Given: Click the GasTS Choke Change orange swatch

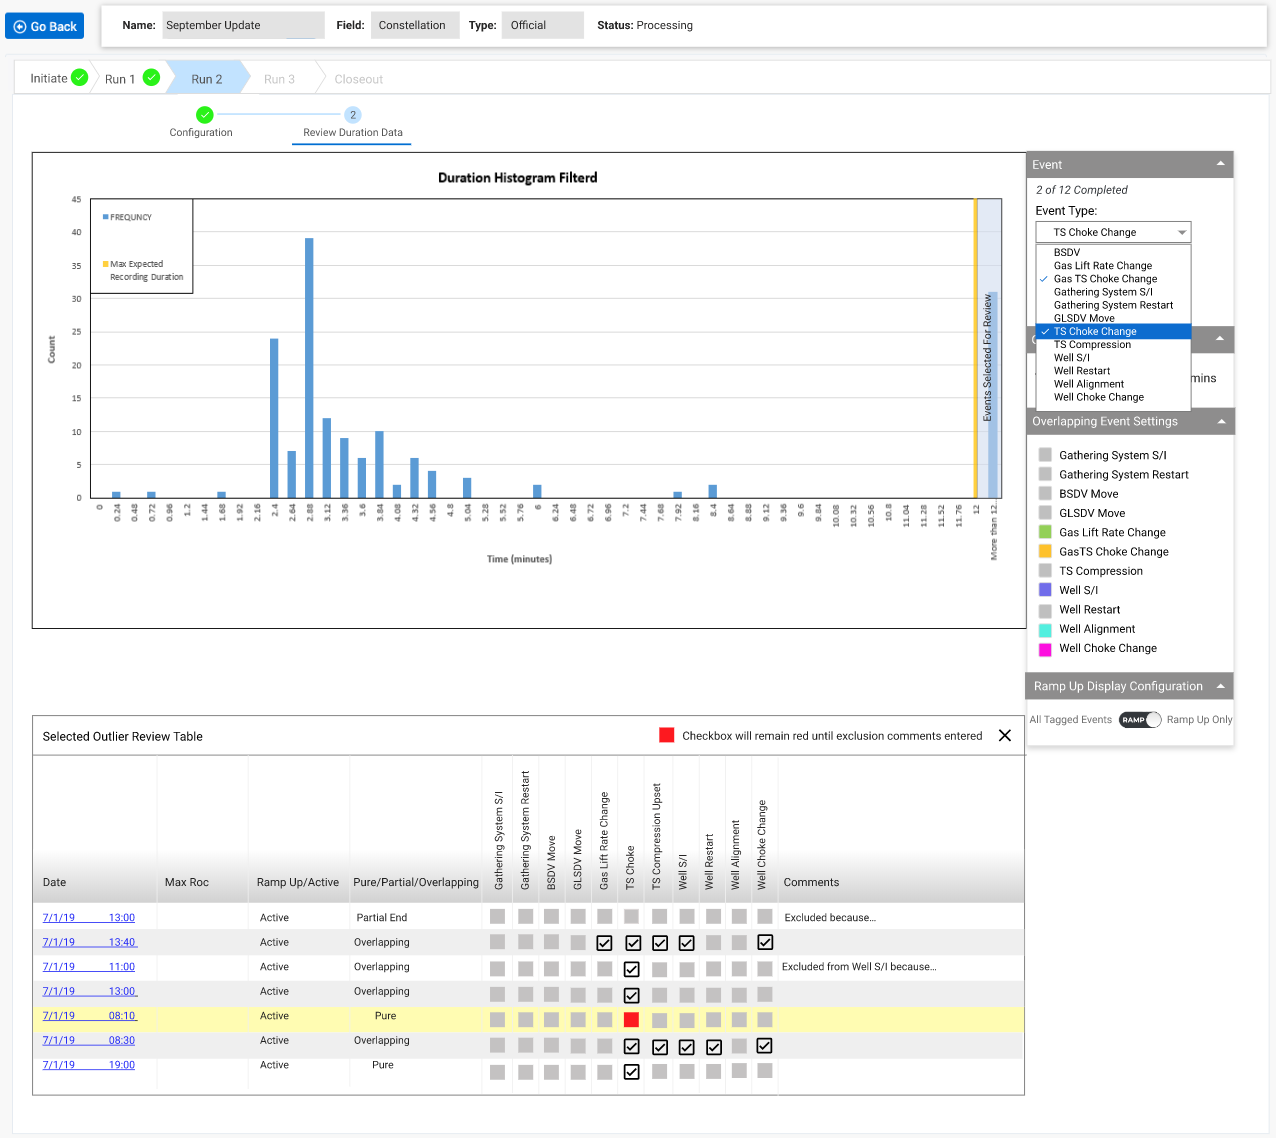Looking at the screenshot, I should tap(1045, 551).
